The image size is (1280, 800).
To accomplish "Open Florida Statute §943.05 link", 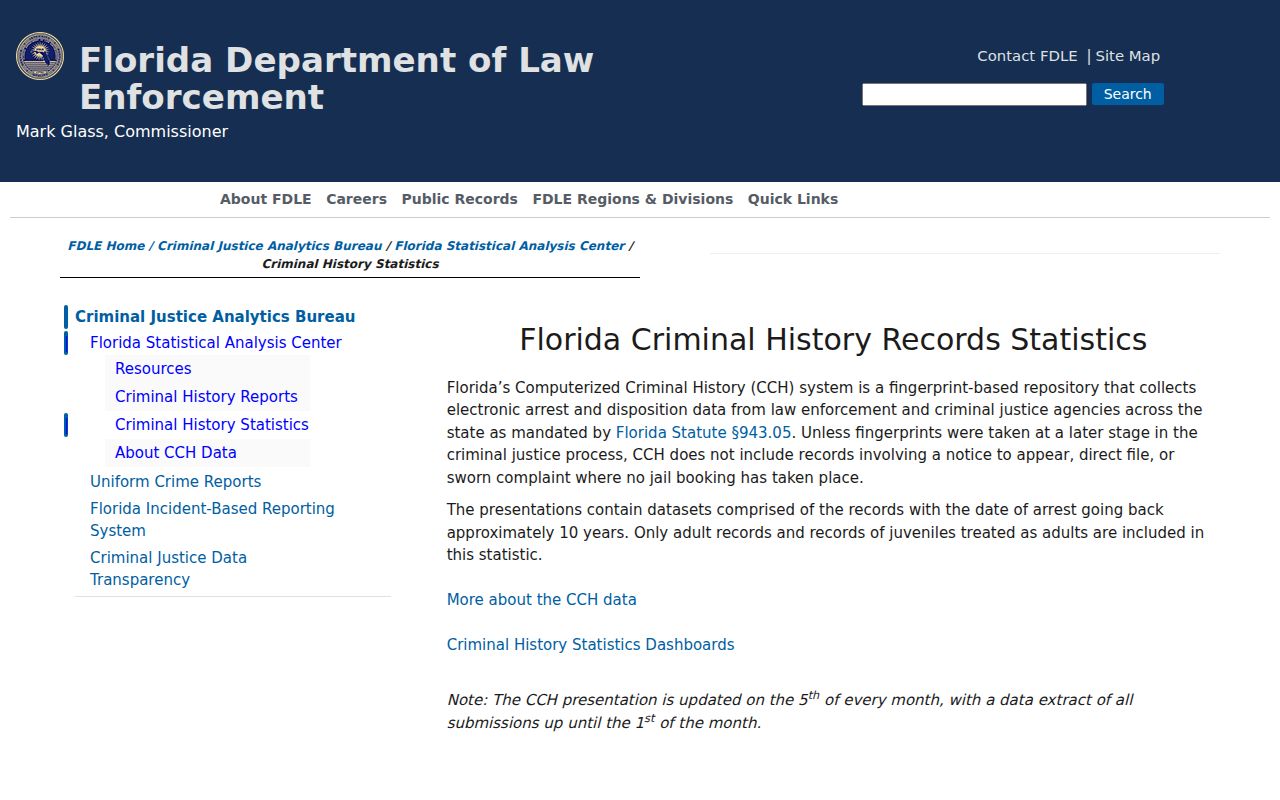I will [x=703, y=433].
